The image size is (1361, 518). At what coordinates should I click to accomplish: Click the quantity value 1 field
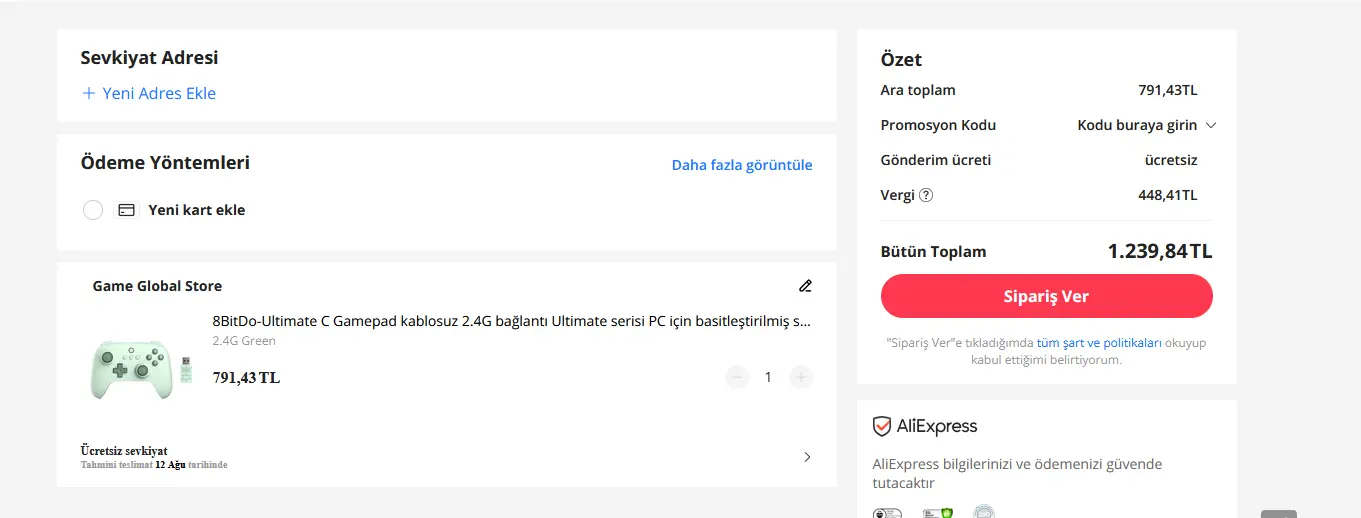tap(768, 377)
